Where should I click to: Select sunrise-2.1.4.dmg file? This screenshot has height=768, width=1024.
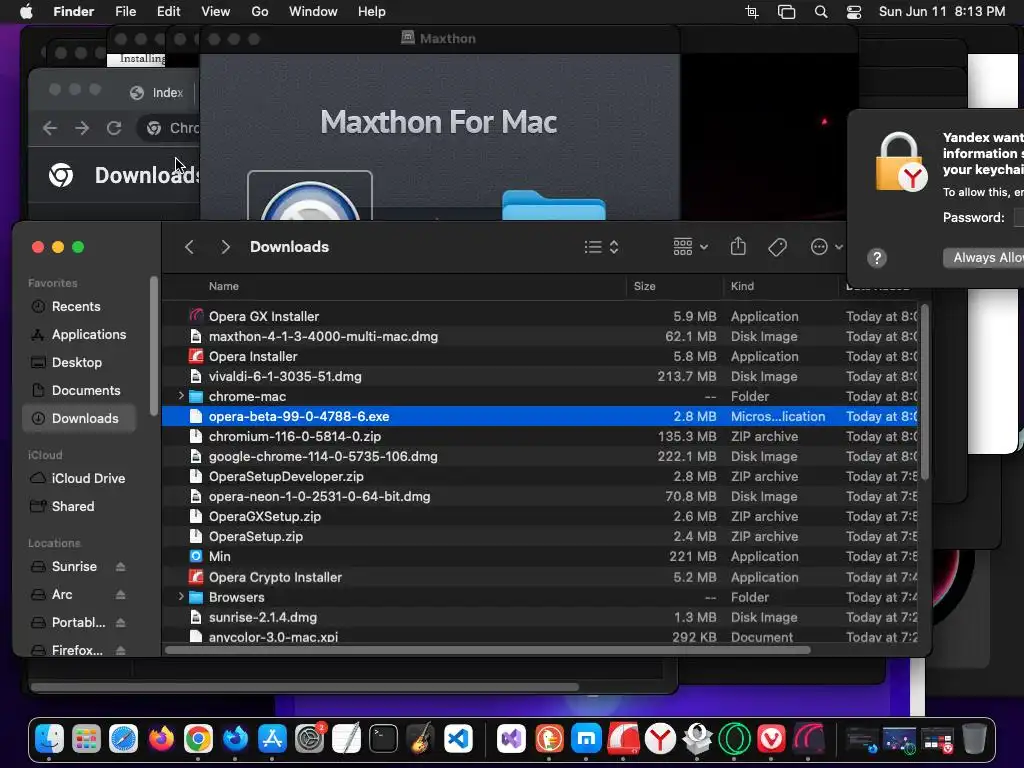[539, 617]
